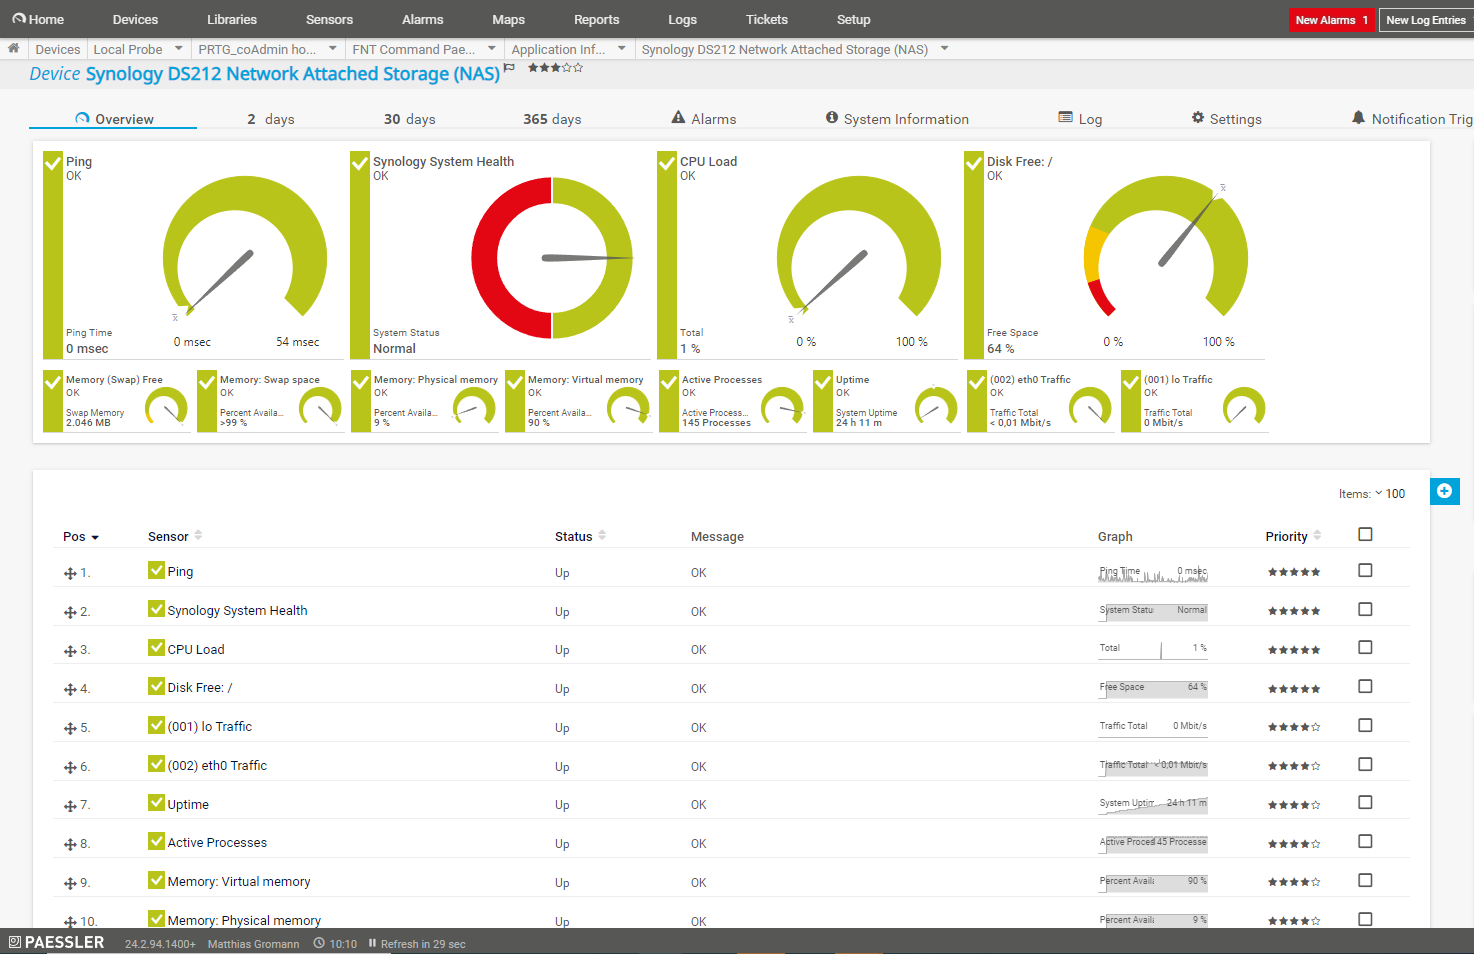Viewport: 1474px width, 954px height.
Task: Click the Ping Time mini graph in table
Action: 1153,572
